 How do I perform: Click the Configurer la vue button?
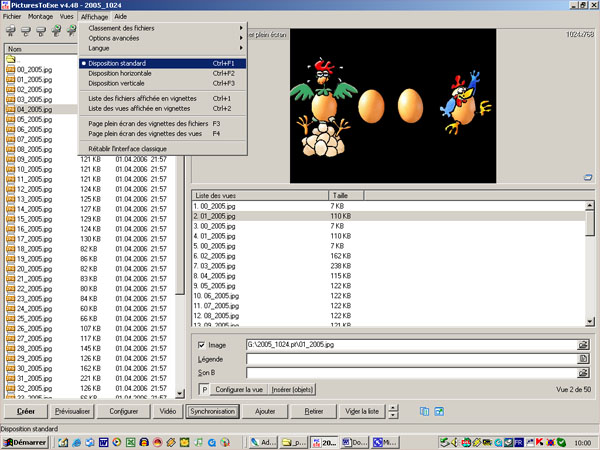click(239, 390)
